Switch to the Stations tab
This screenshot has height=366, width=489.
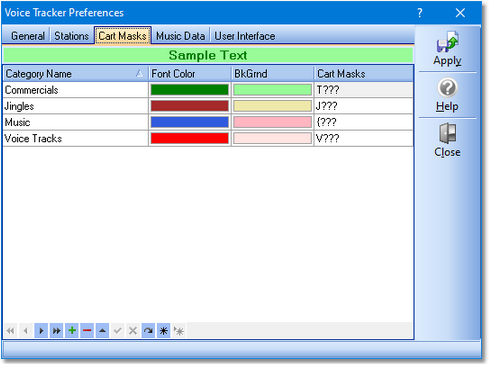click(x=71, y=36)
